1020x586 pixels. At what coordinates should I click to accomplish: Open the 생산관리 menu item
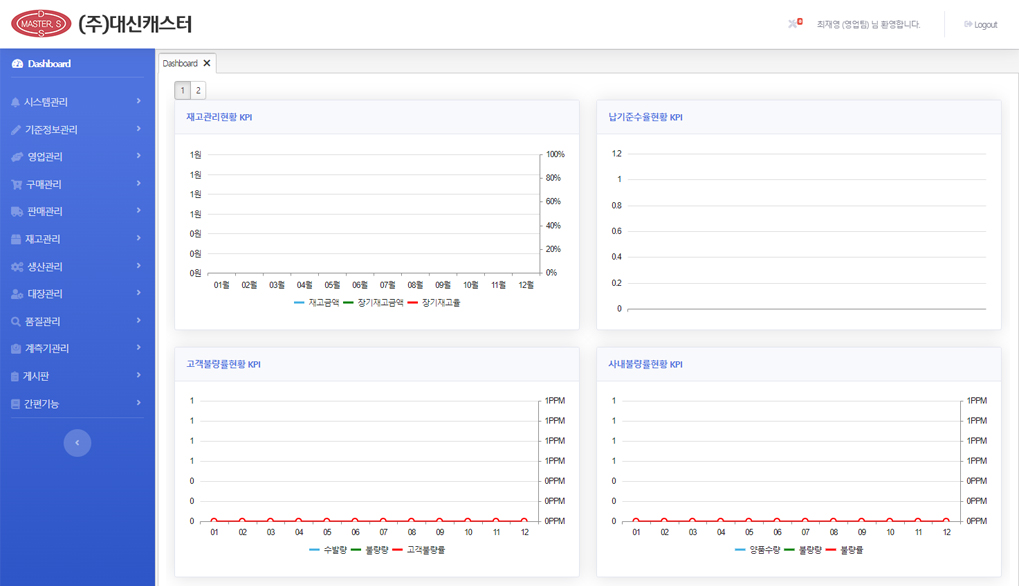pyautogui.click(x=44, y=267)
